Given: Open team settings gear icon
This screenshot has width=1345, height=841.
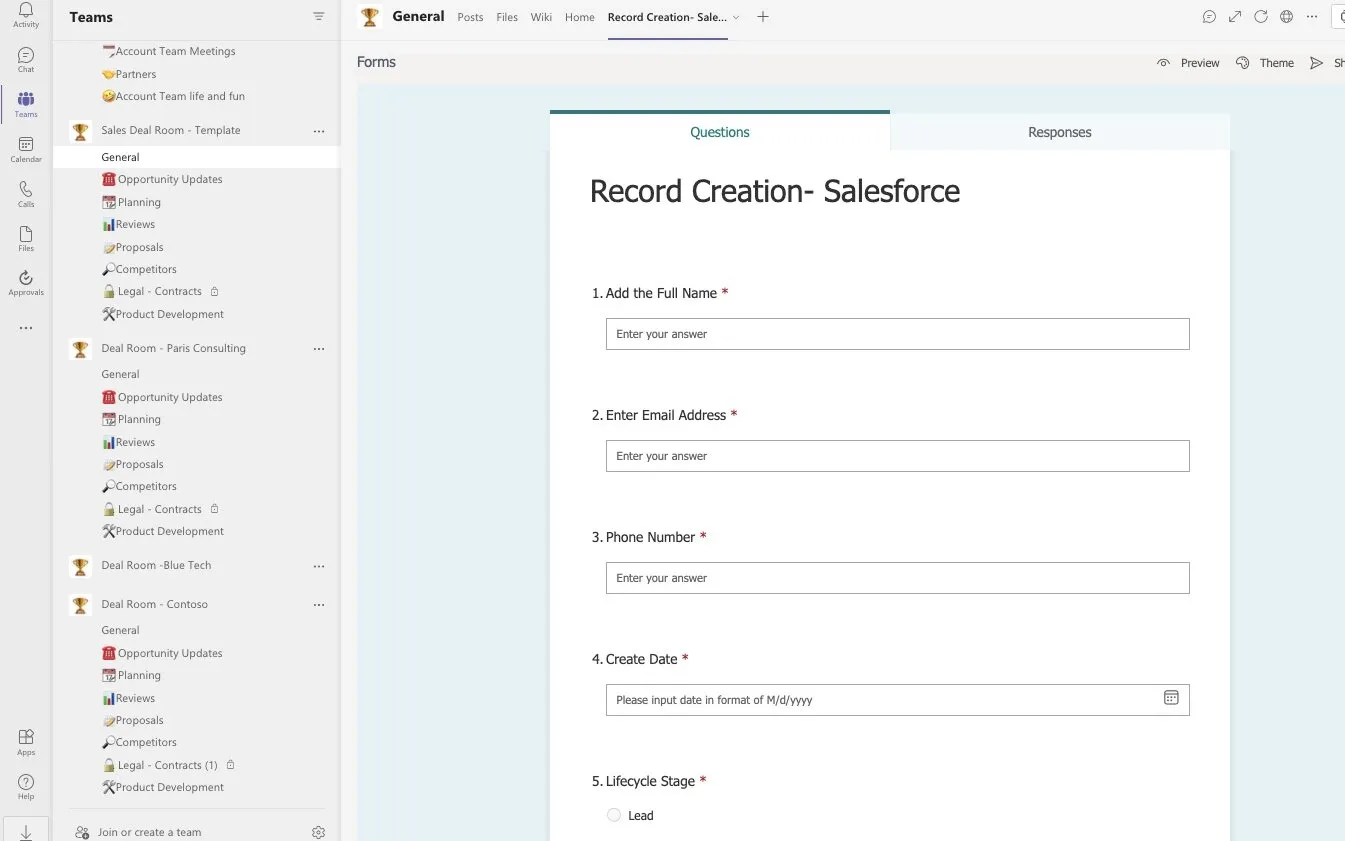Looking at the screenshot, I should [318, 832].
